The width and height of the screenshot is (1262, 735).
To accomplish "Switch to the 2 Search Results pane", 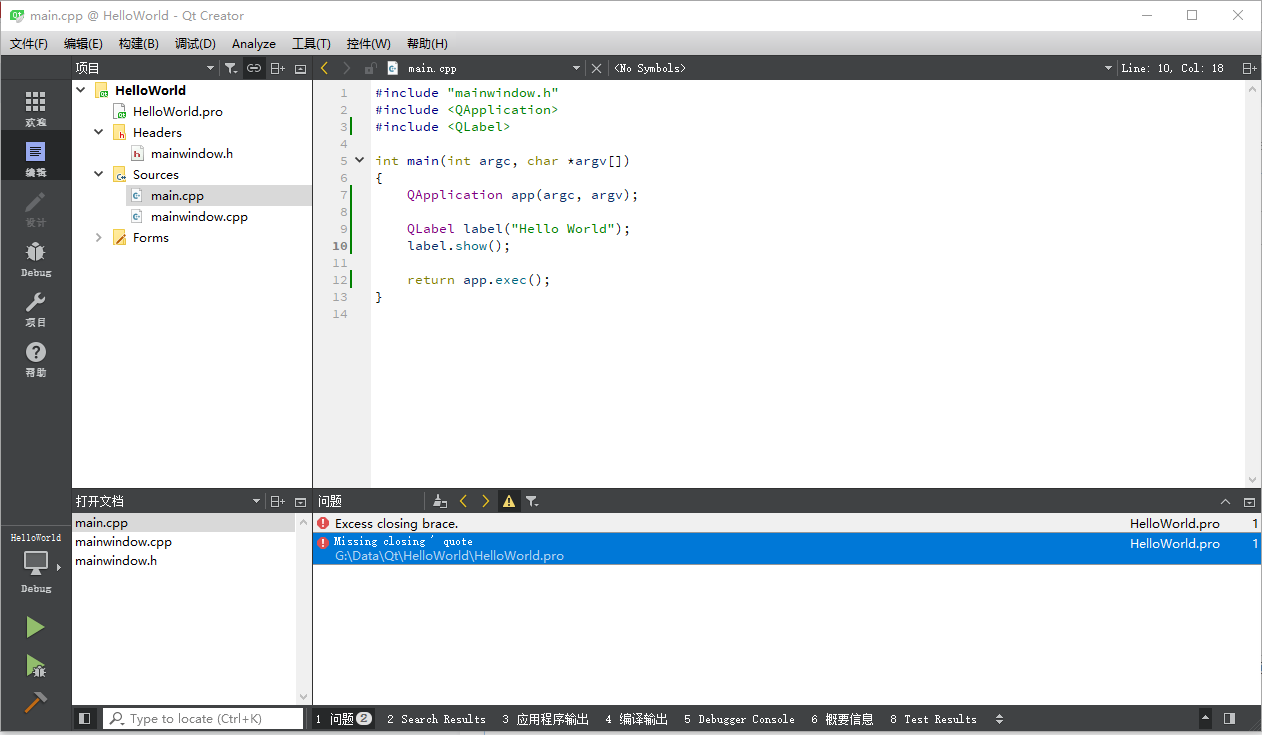I will (x=436, y=718).
